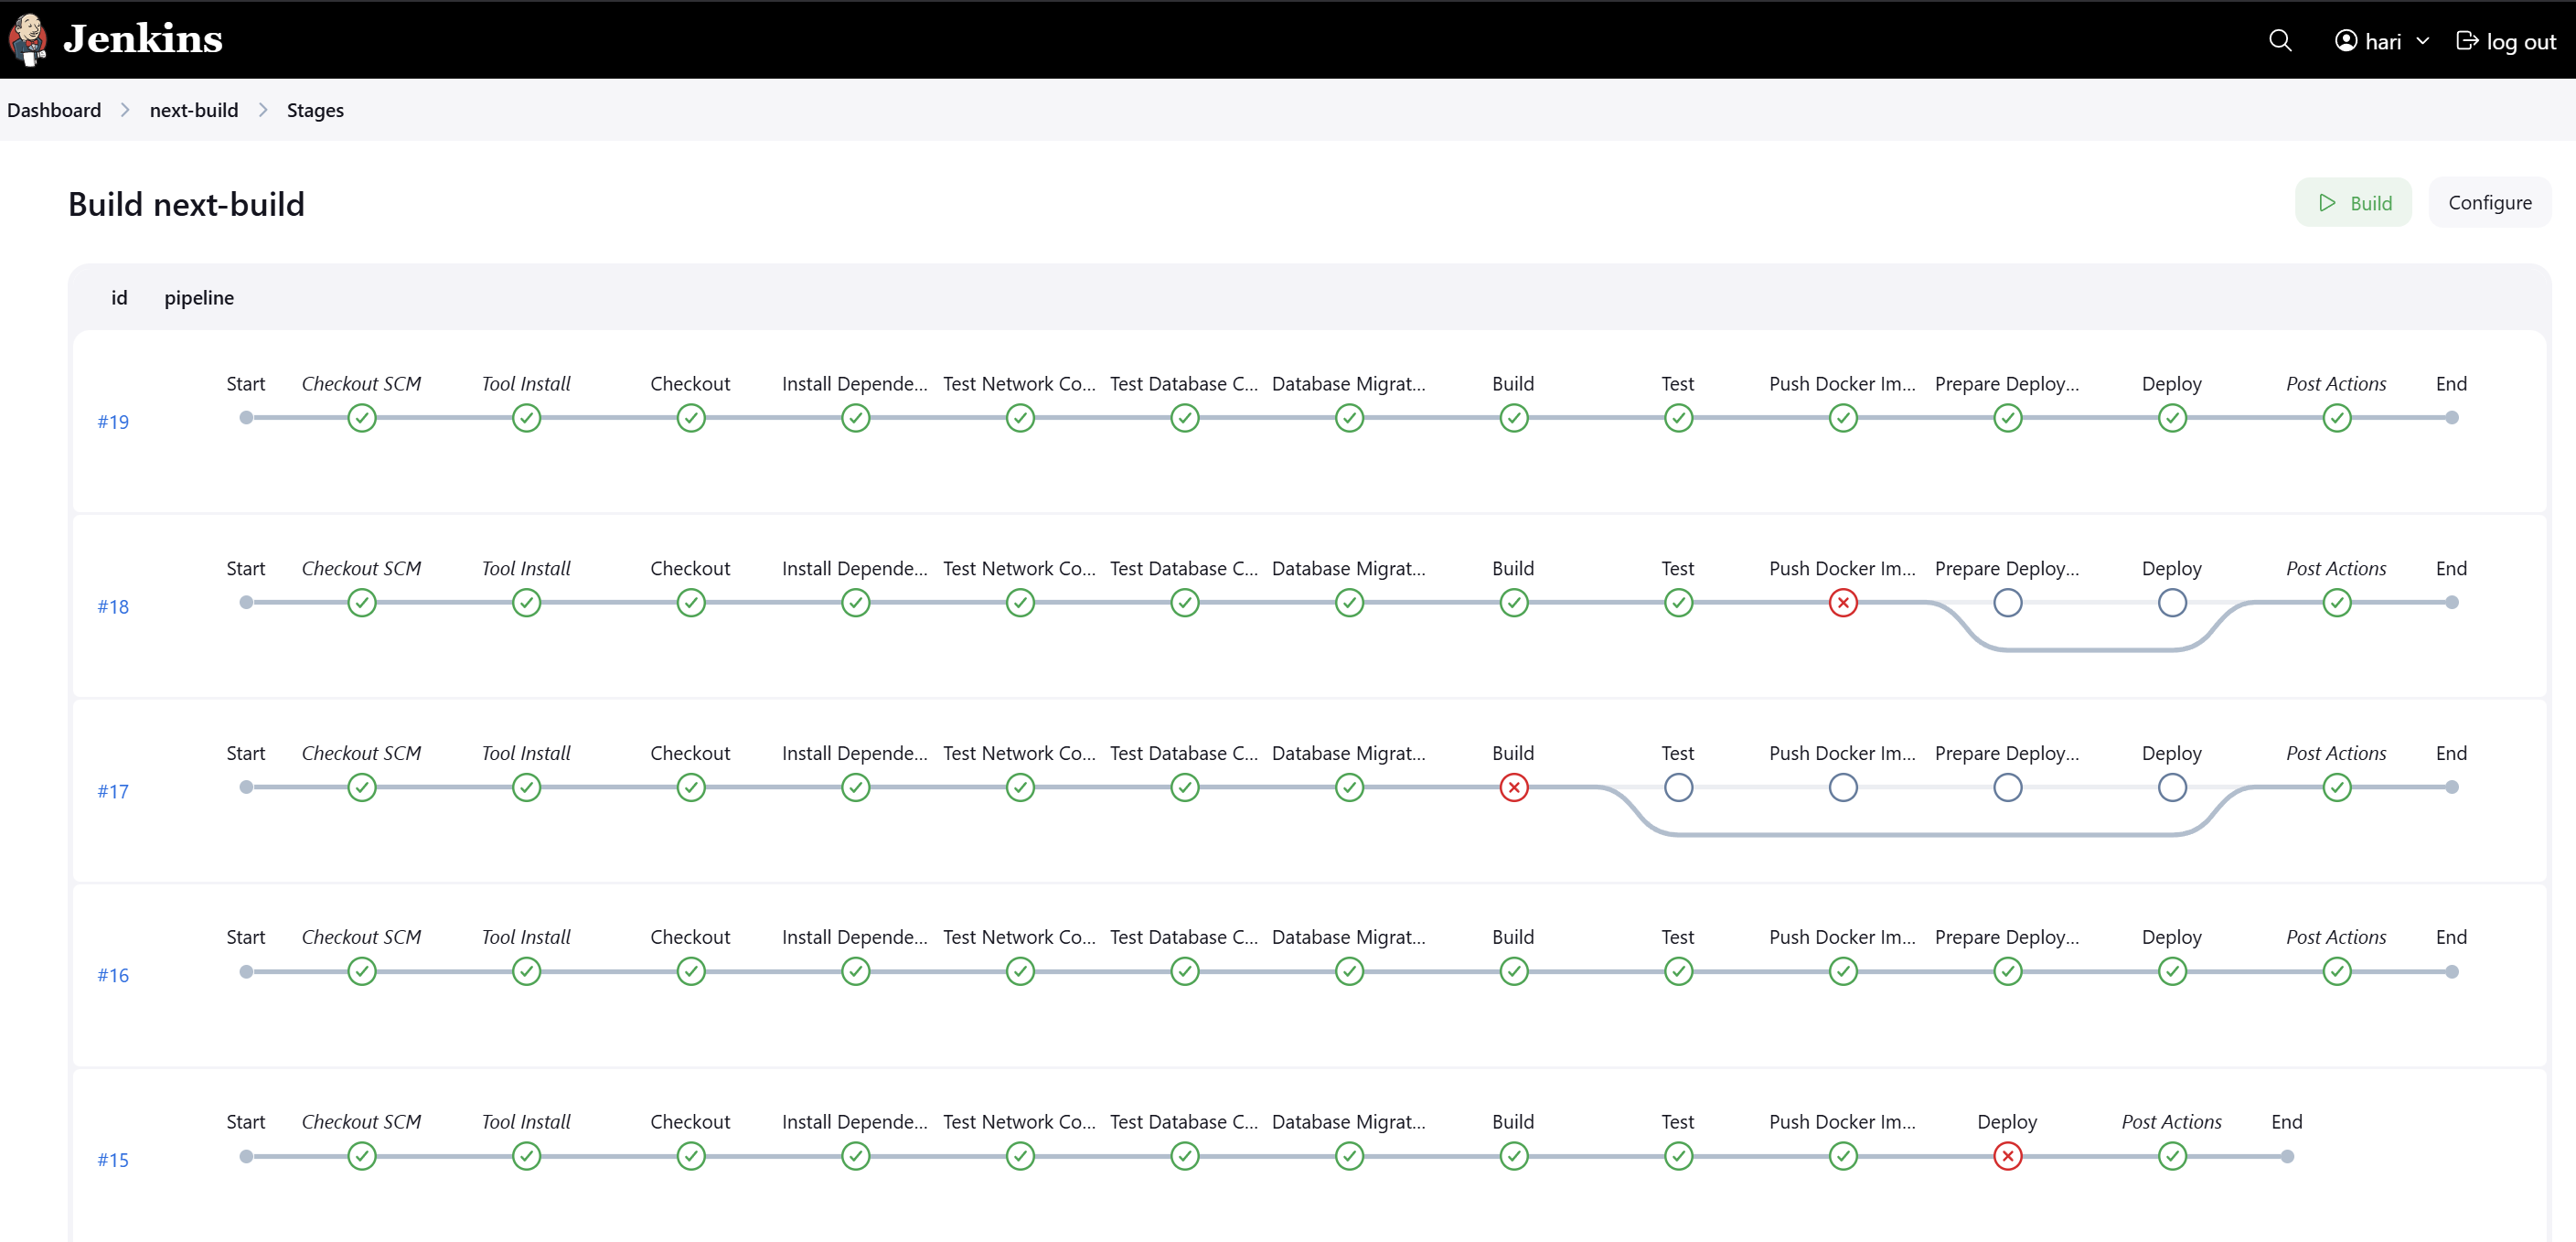
Task: Open build #16 link
Action: point(113,975)
